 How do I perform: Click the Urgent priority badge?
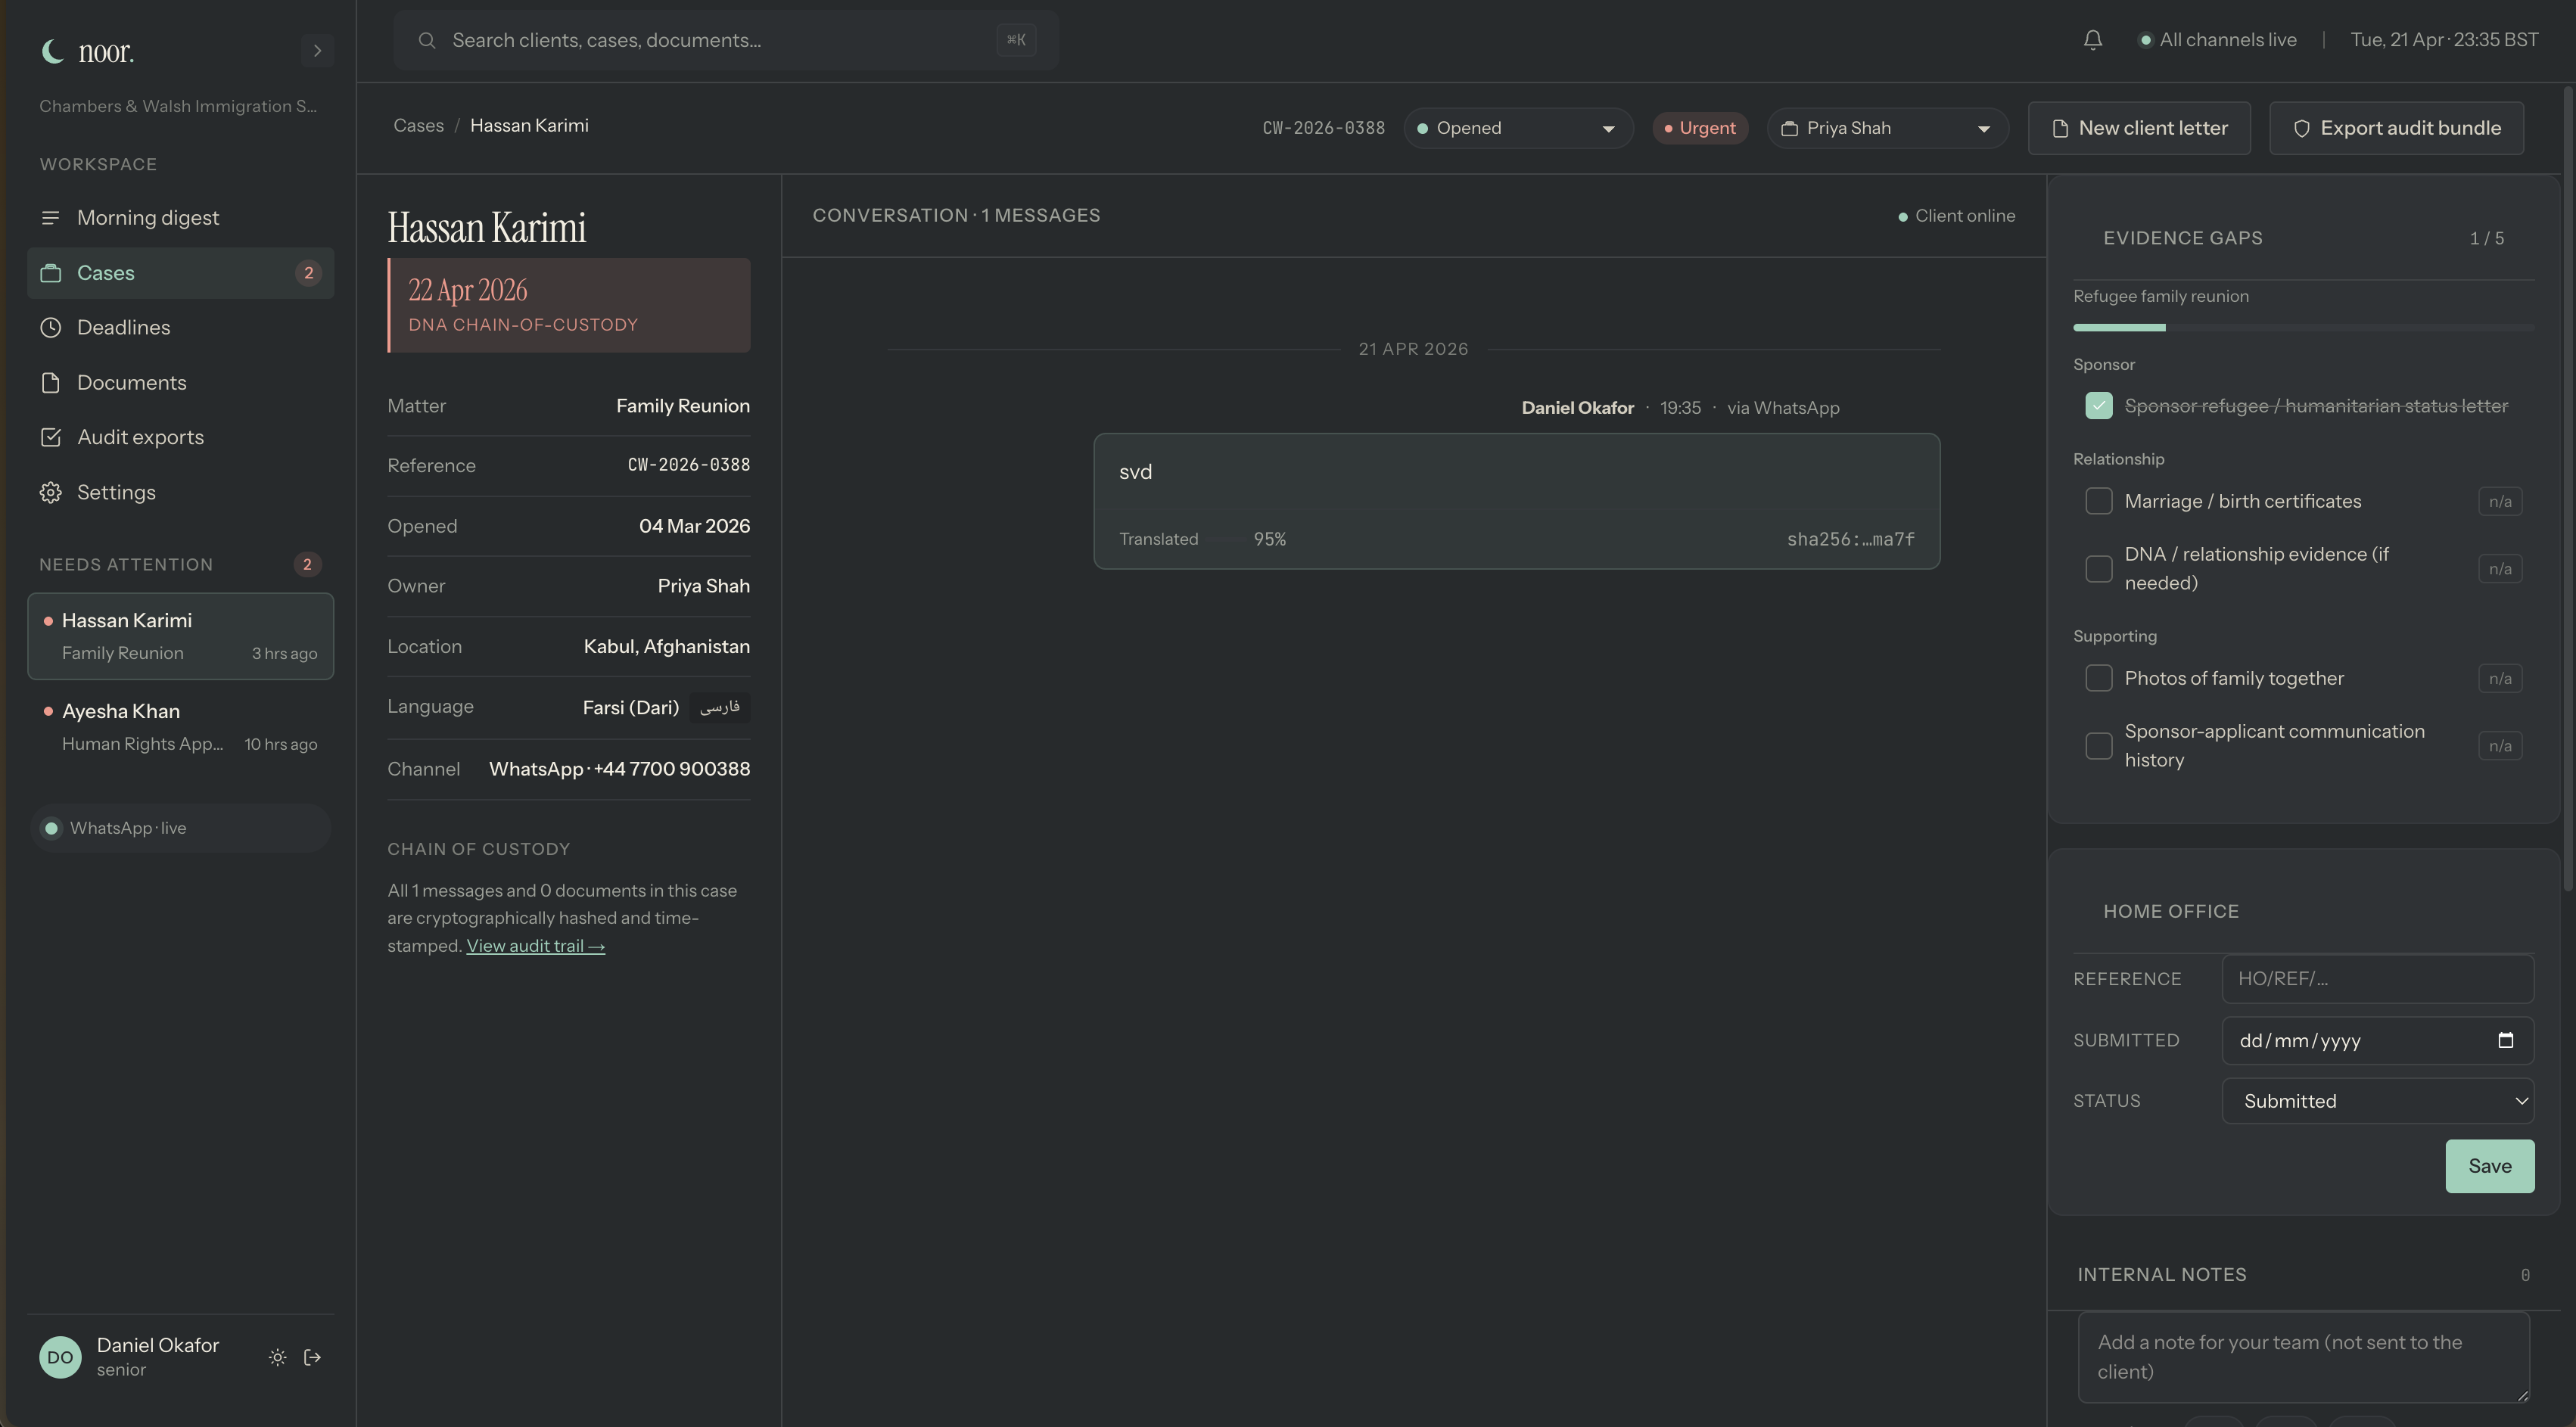[x=1700, y=128]
